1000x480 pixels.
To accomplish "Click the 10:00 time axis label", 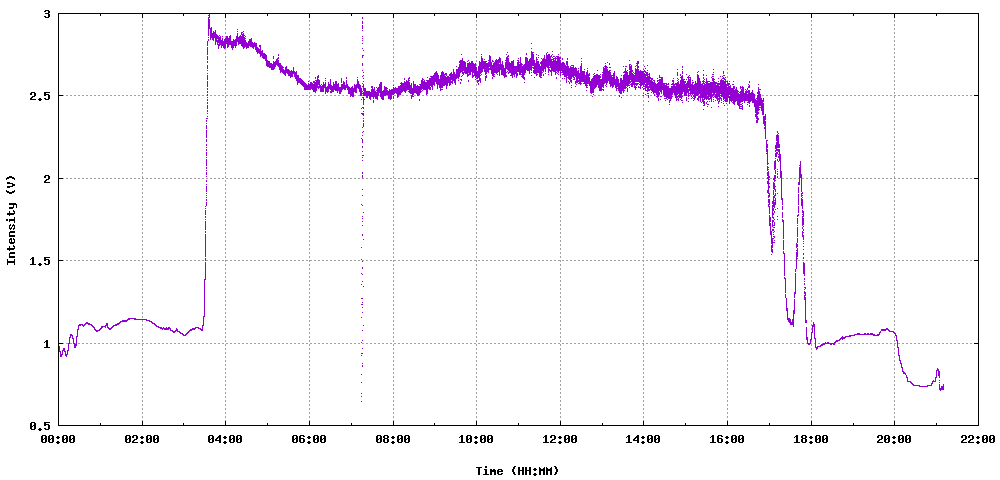I will (x=476, y=440).
